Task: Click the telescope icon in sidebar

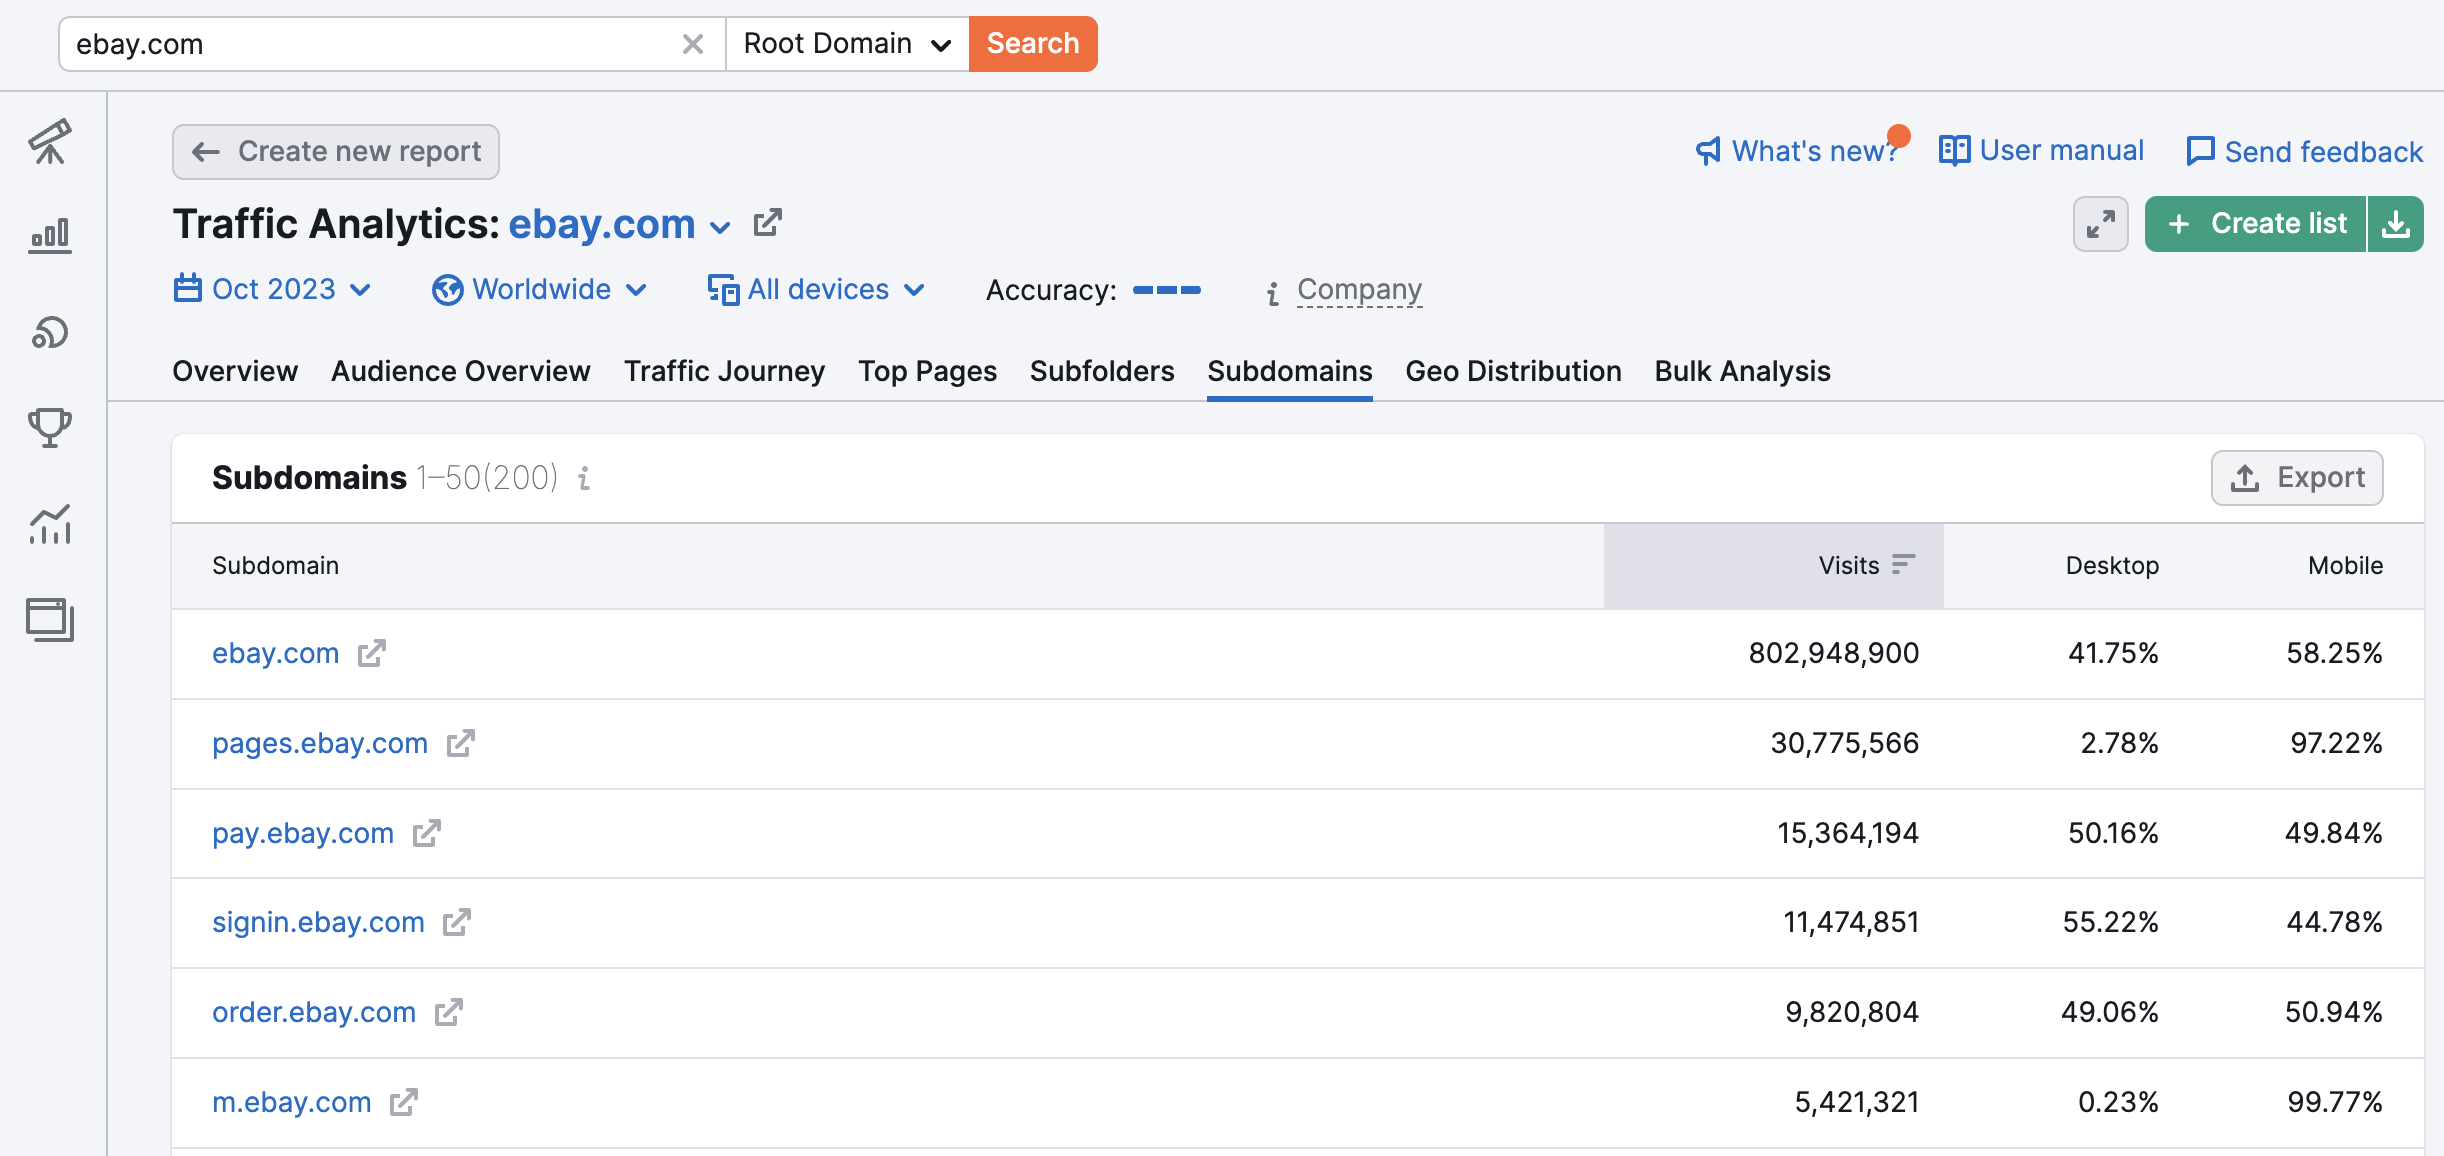Action: [50, 141]
